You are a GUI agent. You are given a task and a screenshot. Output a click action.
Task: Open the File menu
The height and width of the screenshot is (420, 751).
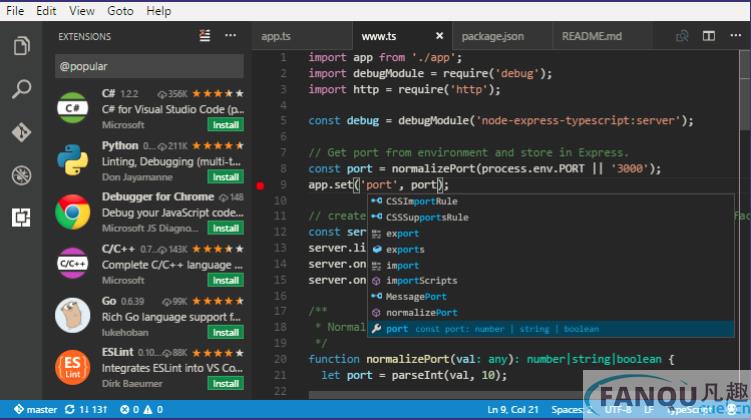point(15,11)
